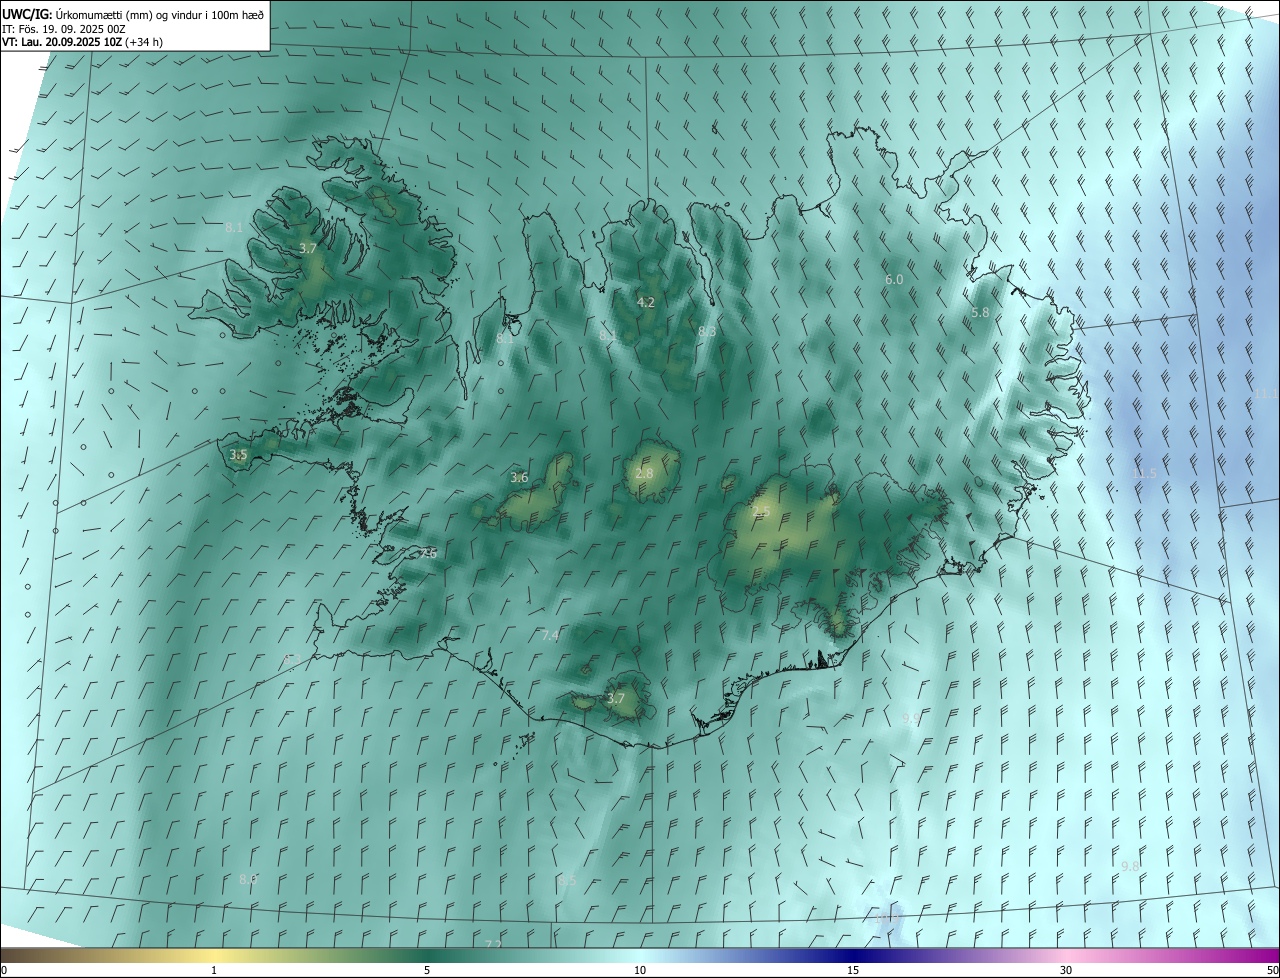Click the '3.6' value label on the glacier

tap(519, 478)
